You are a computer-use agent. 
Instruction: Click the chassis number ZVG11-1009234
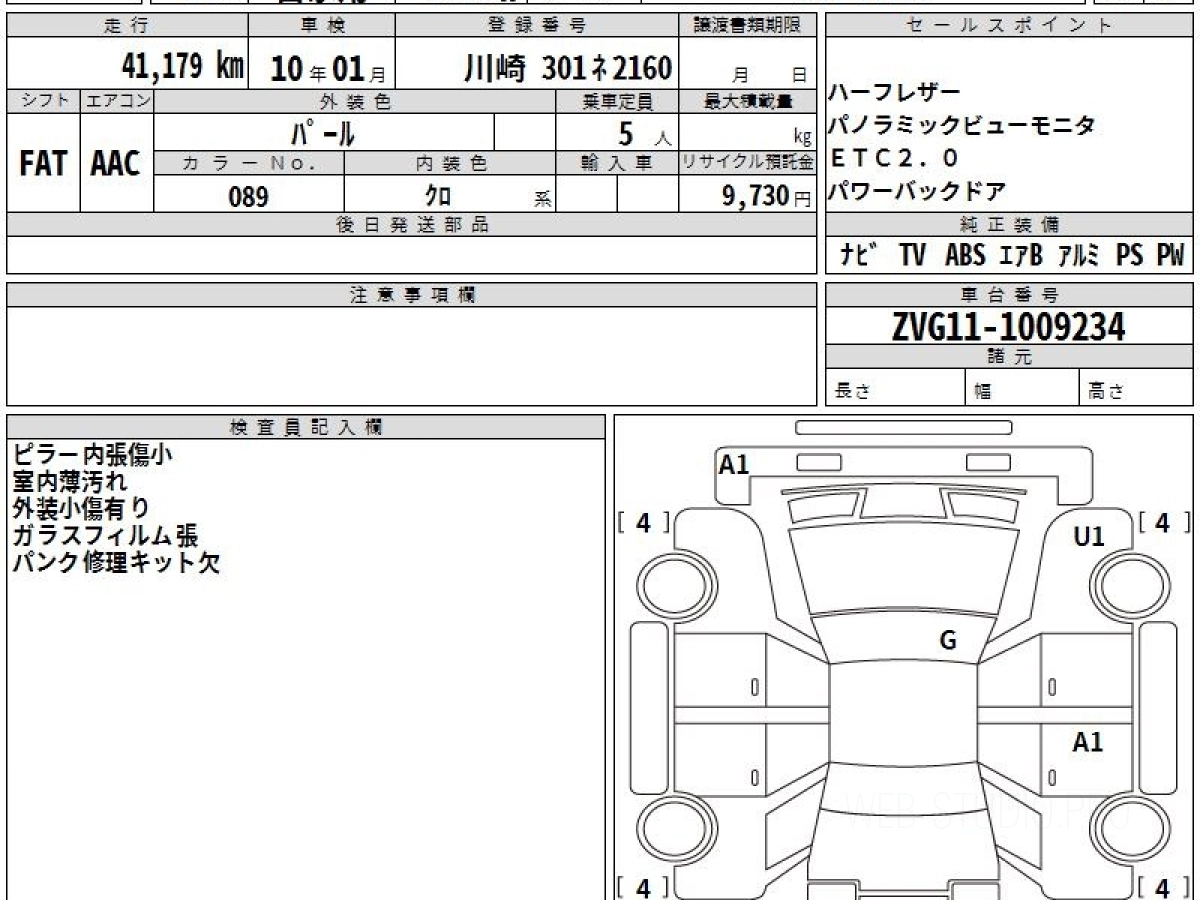(x=1008, y=326)
